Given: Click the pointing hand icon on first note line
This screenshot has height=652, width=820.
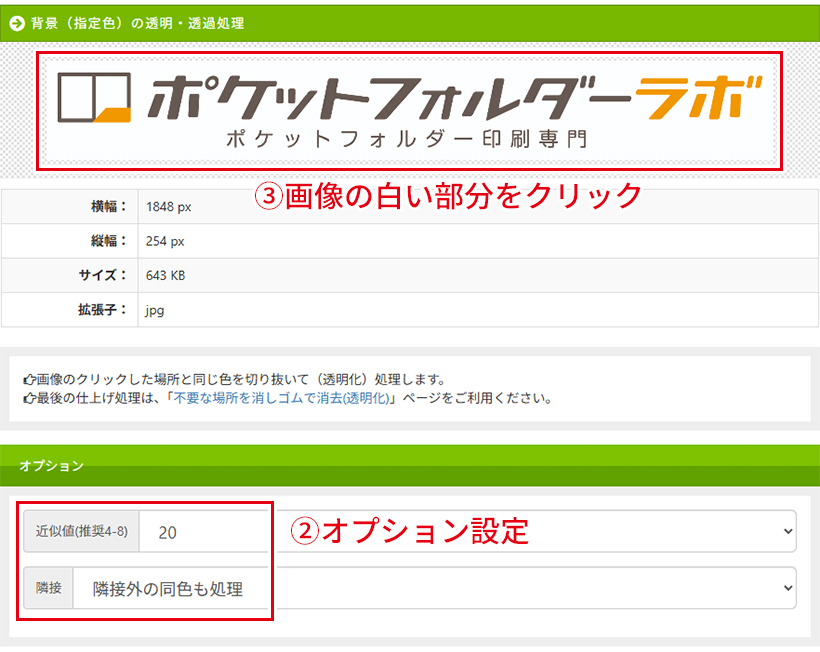Looking at the screenshot, I should [x=28, y=380].
